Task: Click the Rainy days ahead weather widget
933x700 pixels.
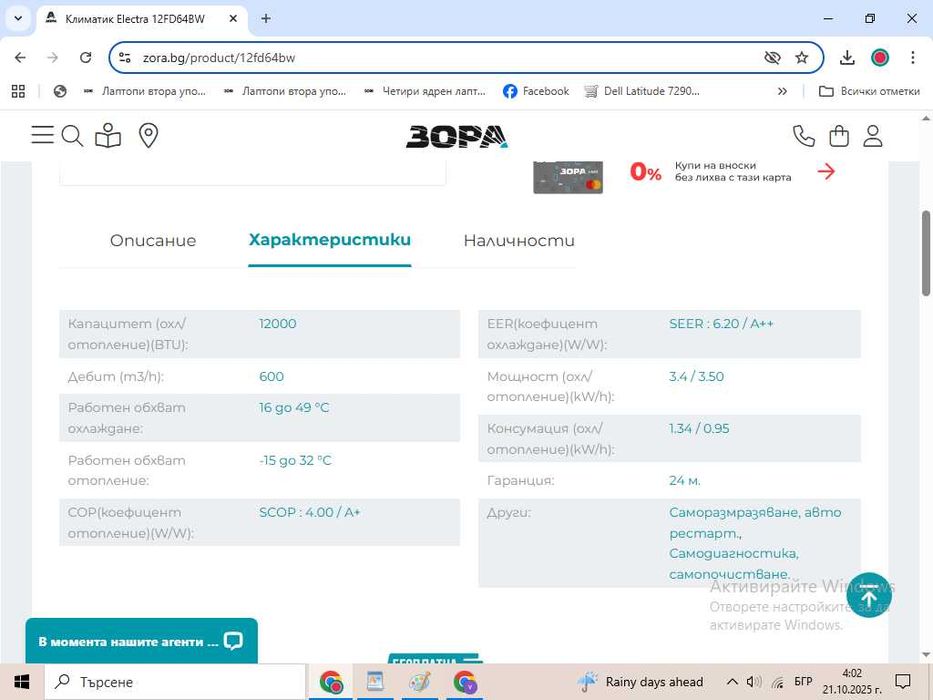Action: (x=640, y=682)
